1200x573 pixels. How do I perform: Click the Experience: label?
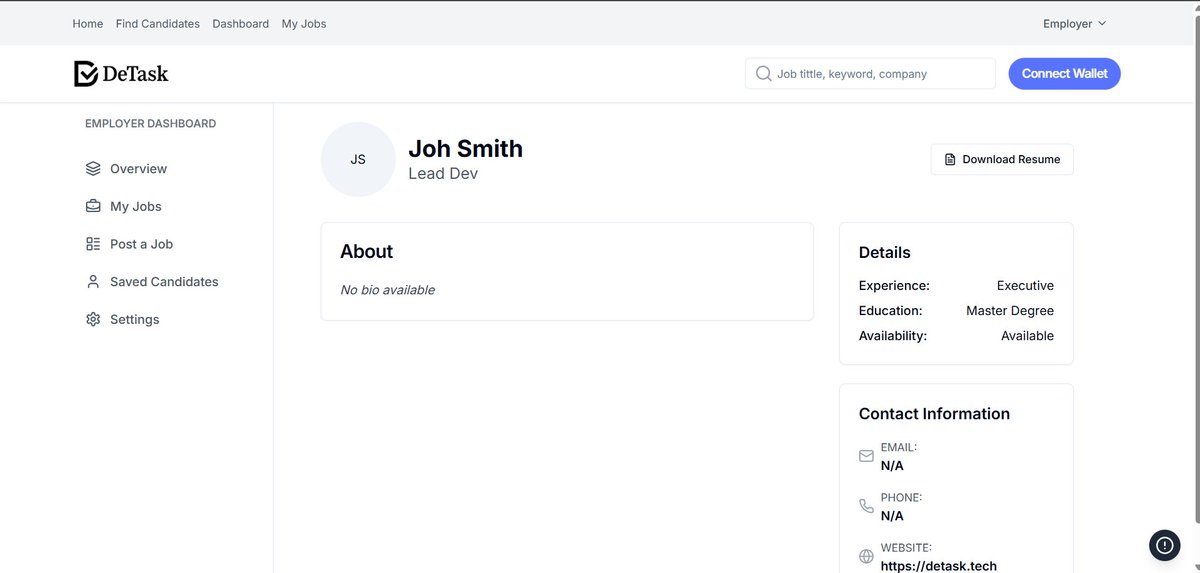point(894,285)
